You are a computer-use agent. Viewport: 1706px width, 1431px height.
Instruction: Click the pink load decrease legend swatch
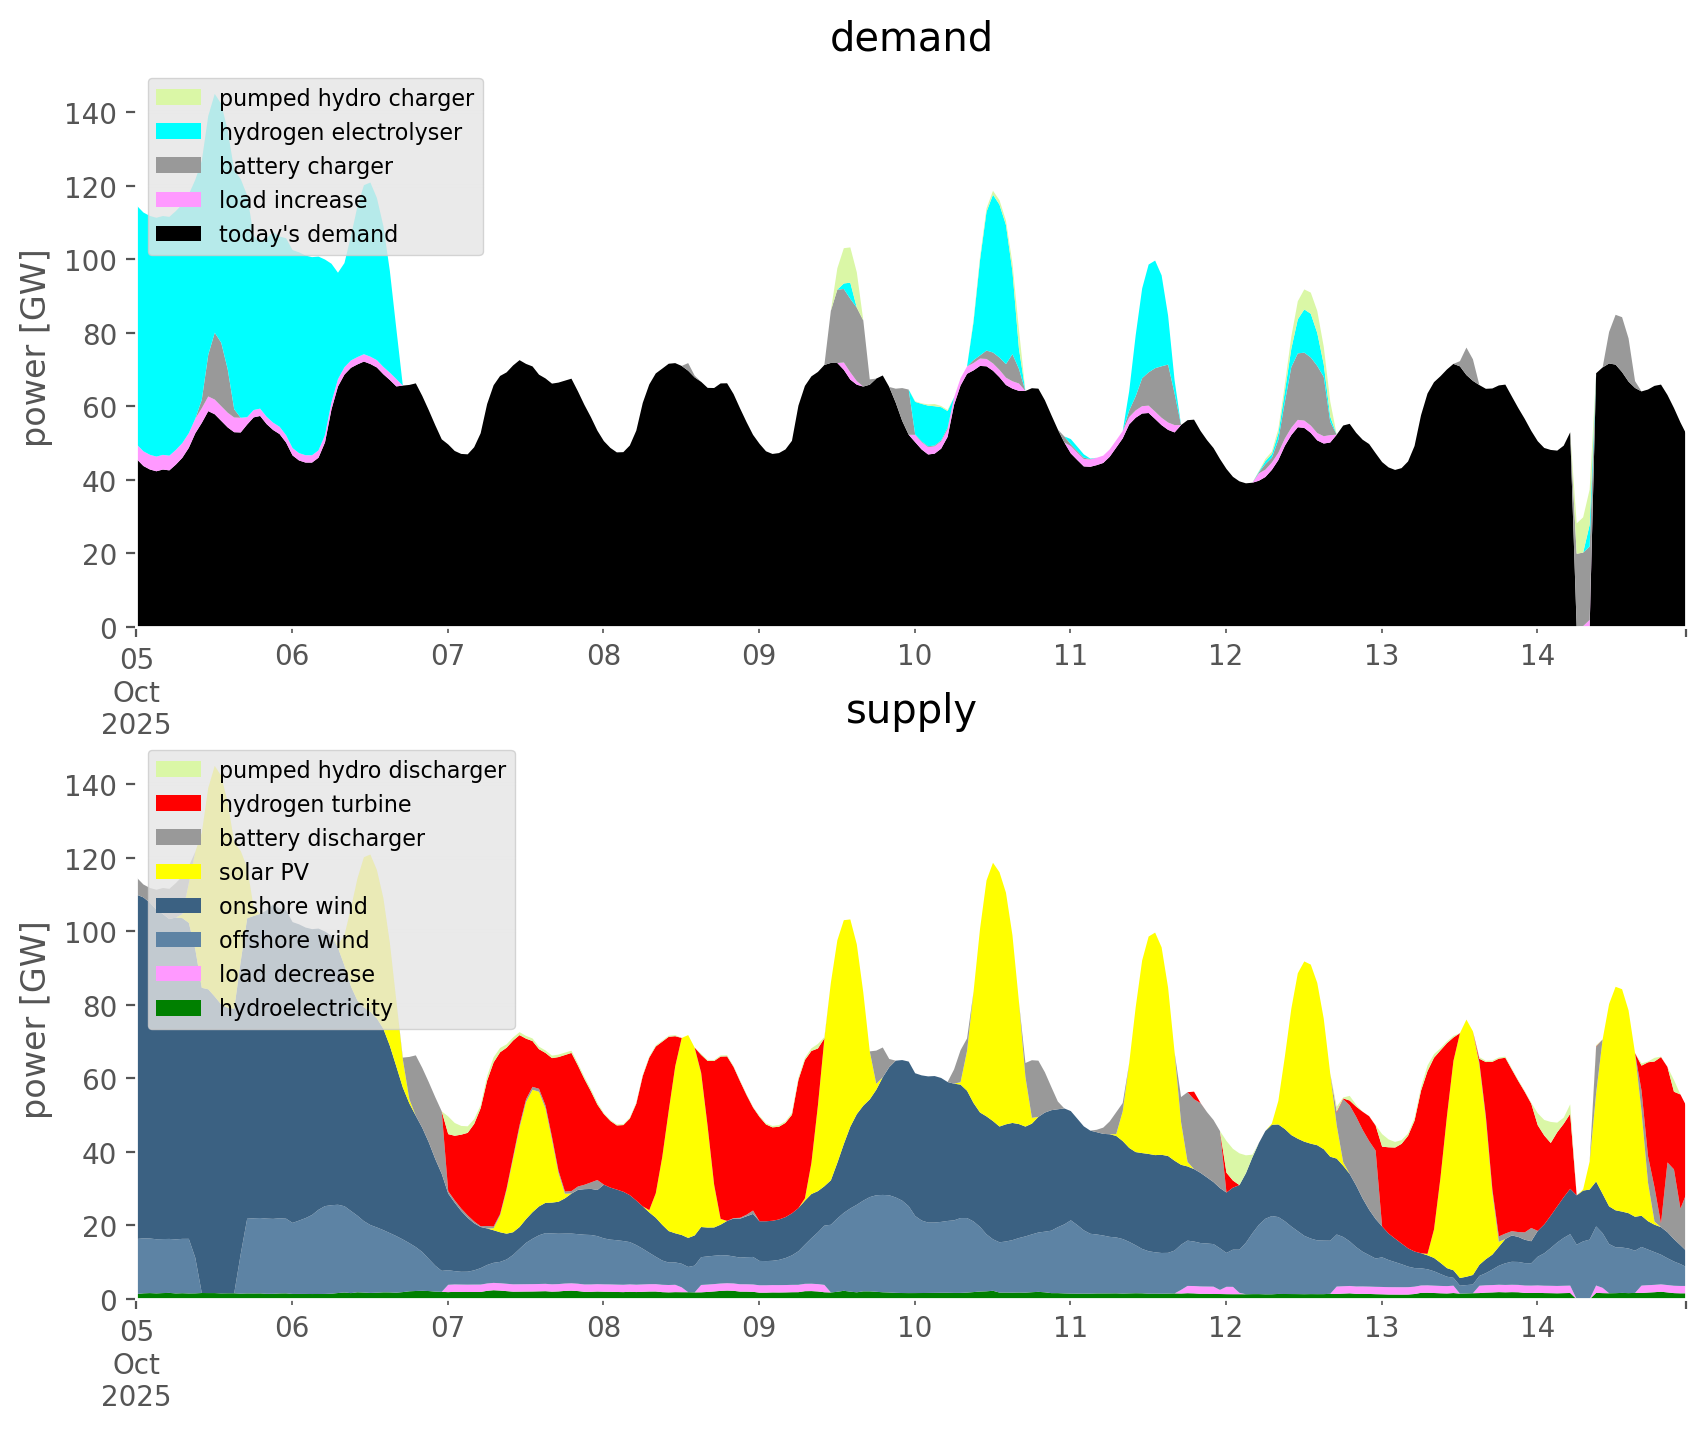pyautogui.click(x=179, y=974)
